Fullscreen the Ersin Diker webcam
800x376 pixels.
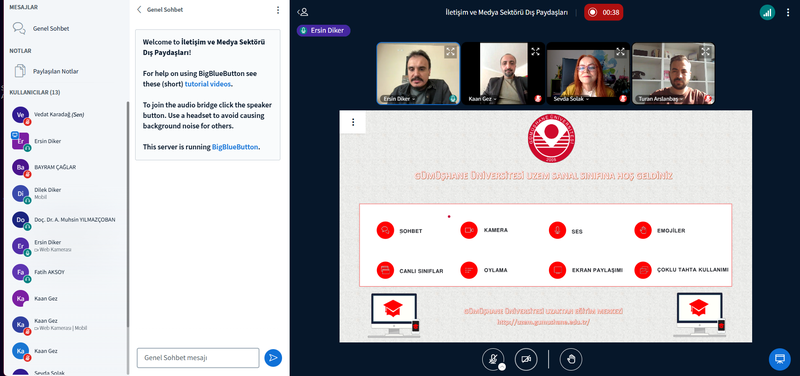tap(450, 52)
